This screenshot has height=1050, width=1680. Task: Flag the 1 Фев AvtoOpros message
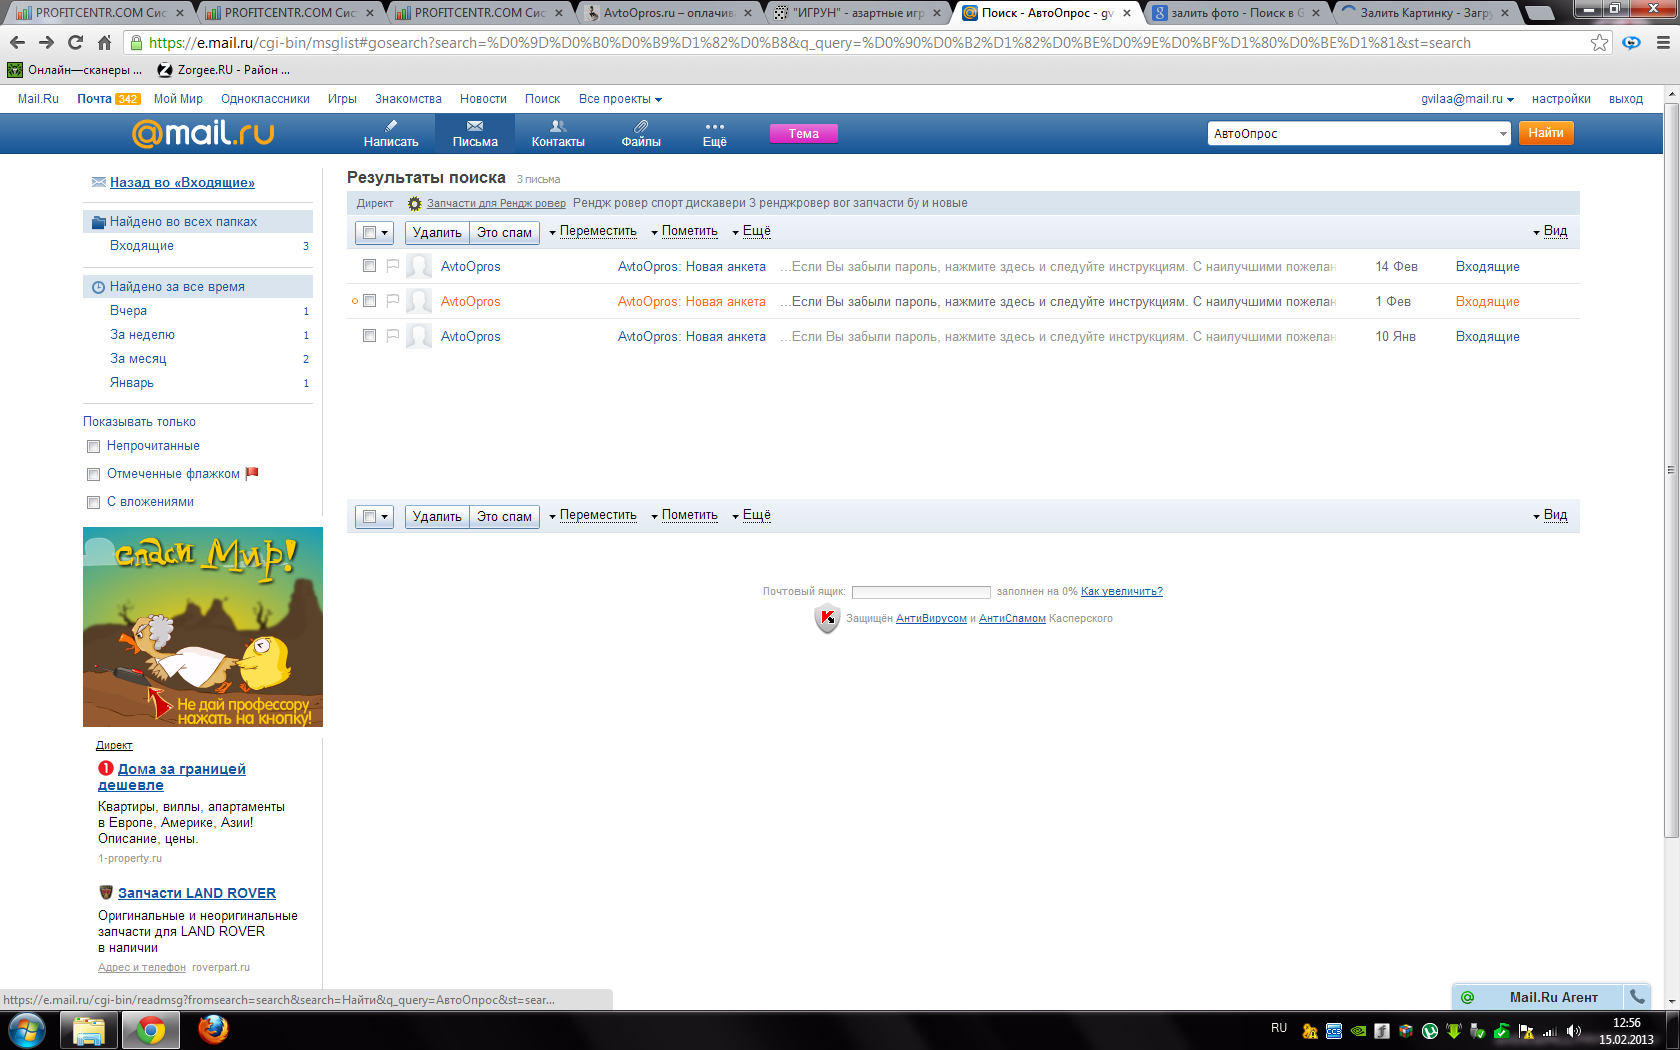click(x=393, y=301)
